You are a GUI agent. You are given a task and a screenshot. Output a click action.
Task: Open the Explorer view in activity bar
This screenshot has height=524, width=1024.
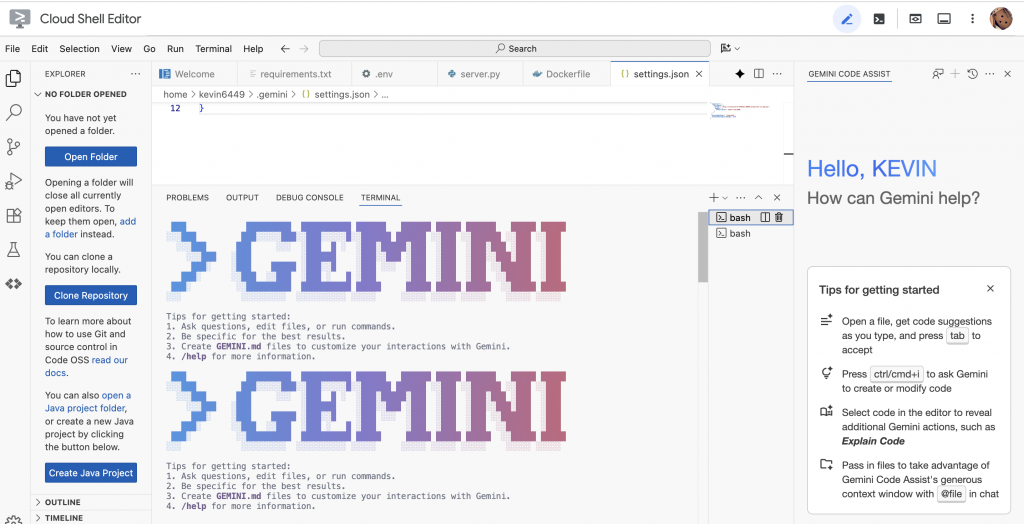[13, 78]
